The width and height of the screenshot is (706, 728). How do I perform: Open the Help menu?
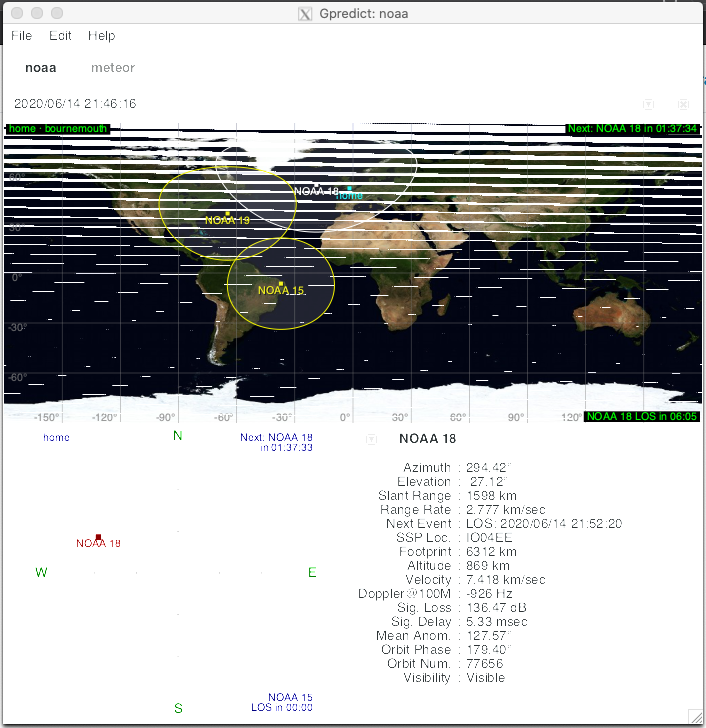pyautogui.click(x=102, y=36)
